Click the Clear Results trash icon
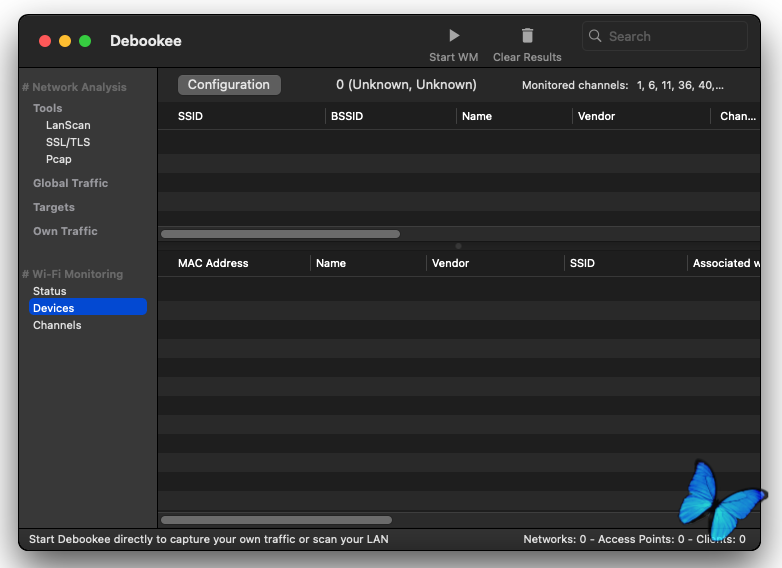Viewport: 782px width, 568px height. [527, 36]
